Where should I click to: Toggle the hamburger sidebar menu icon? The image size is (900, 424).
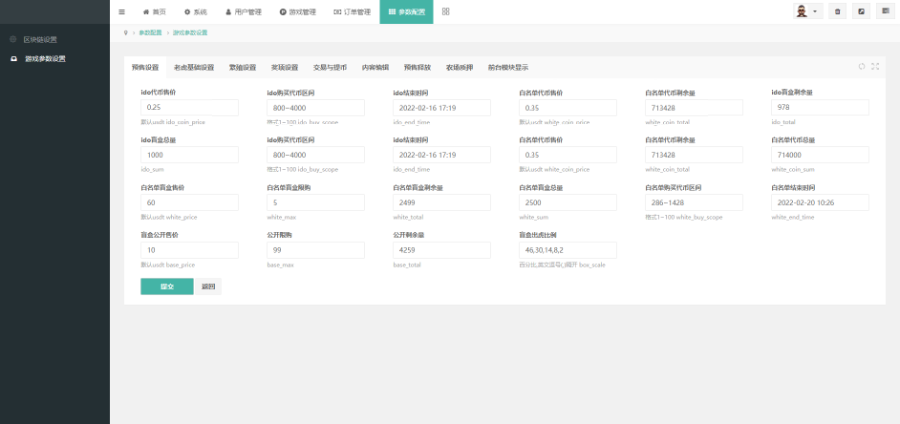[x=122, y=12]
